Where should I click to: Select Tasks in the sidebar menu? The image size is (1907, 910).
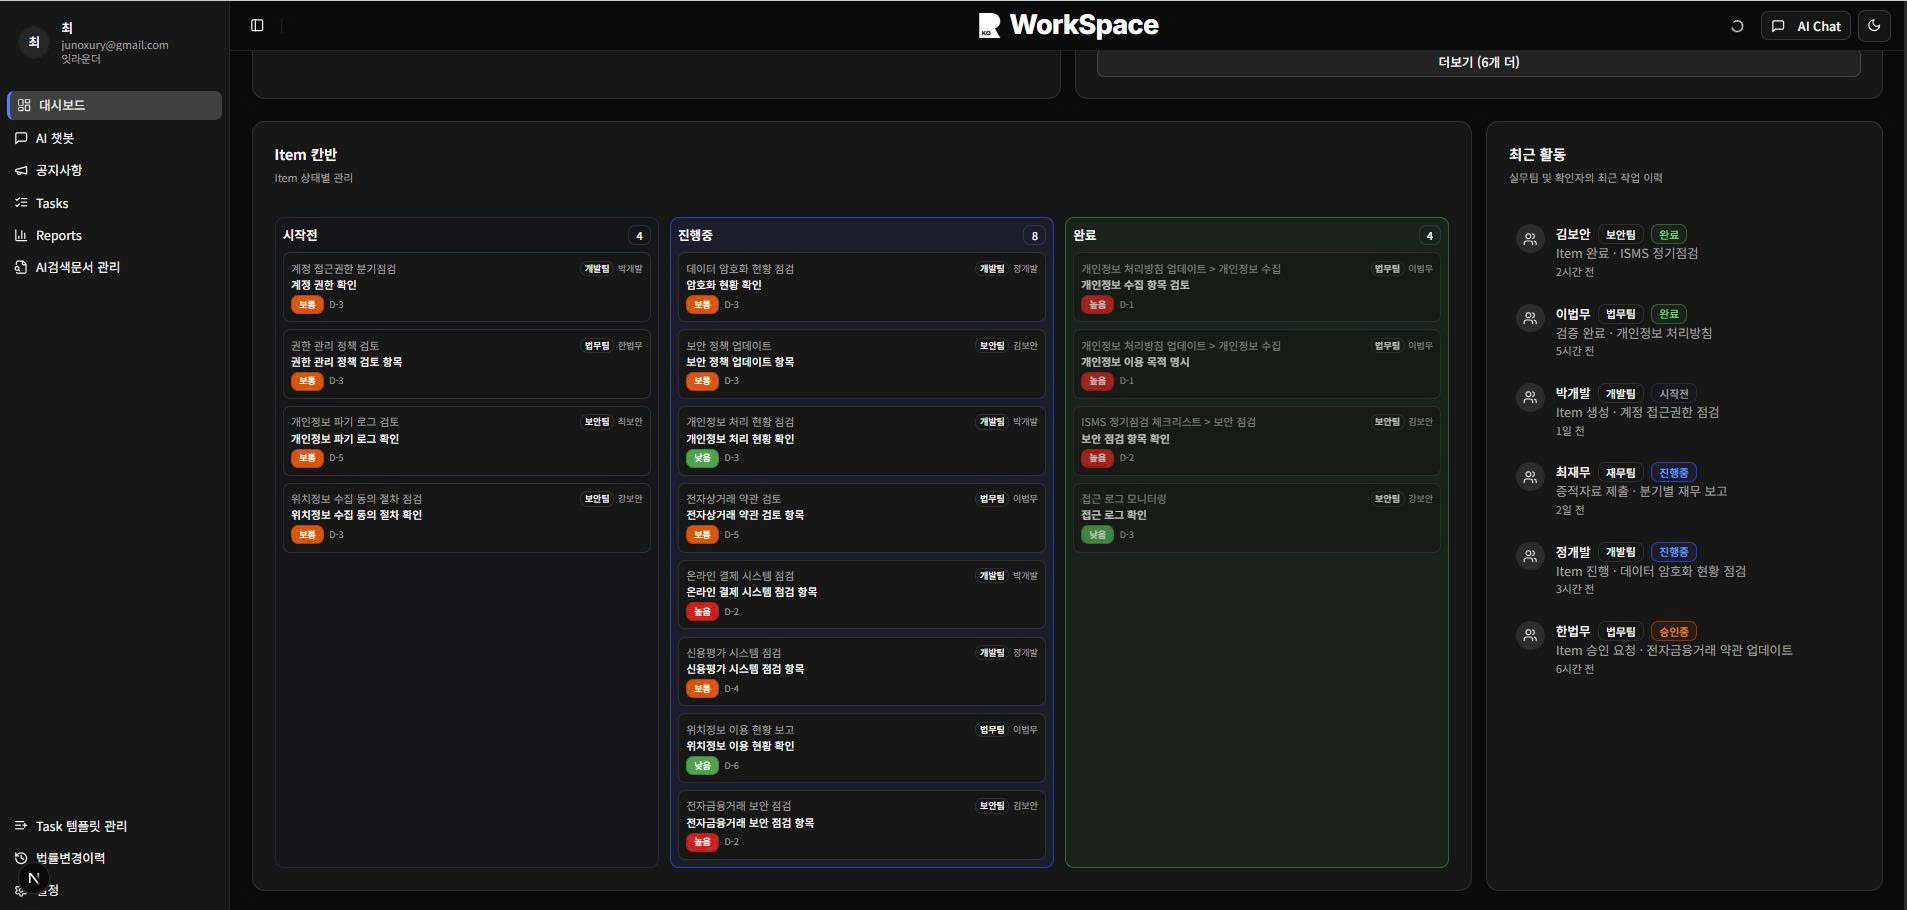(22, 203)
